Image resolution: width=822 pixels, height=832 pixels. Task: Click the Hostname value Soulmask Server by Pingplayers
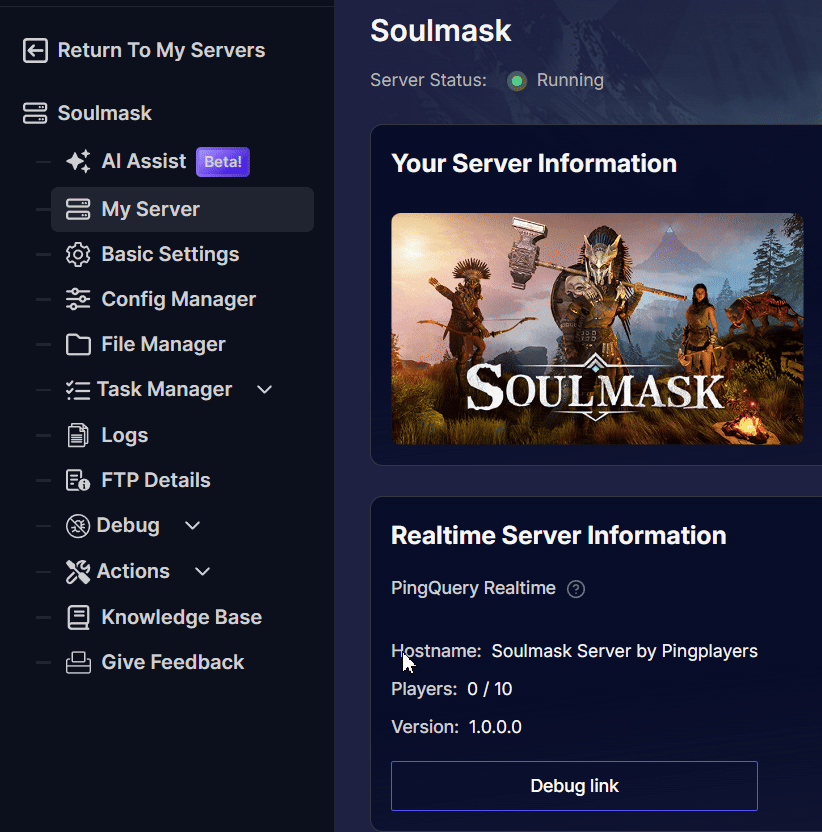click(x=625, y=651)
